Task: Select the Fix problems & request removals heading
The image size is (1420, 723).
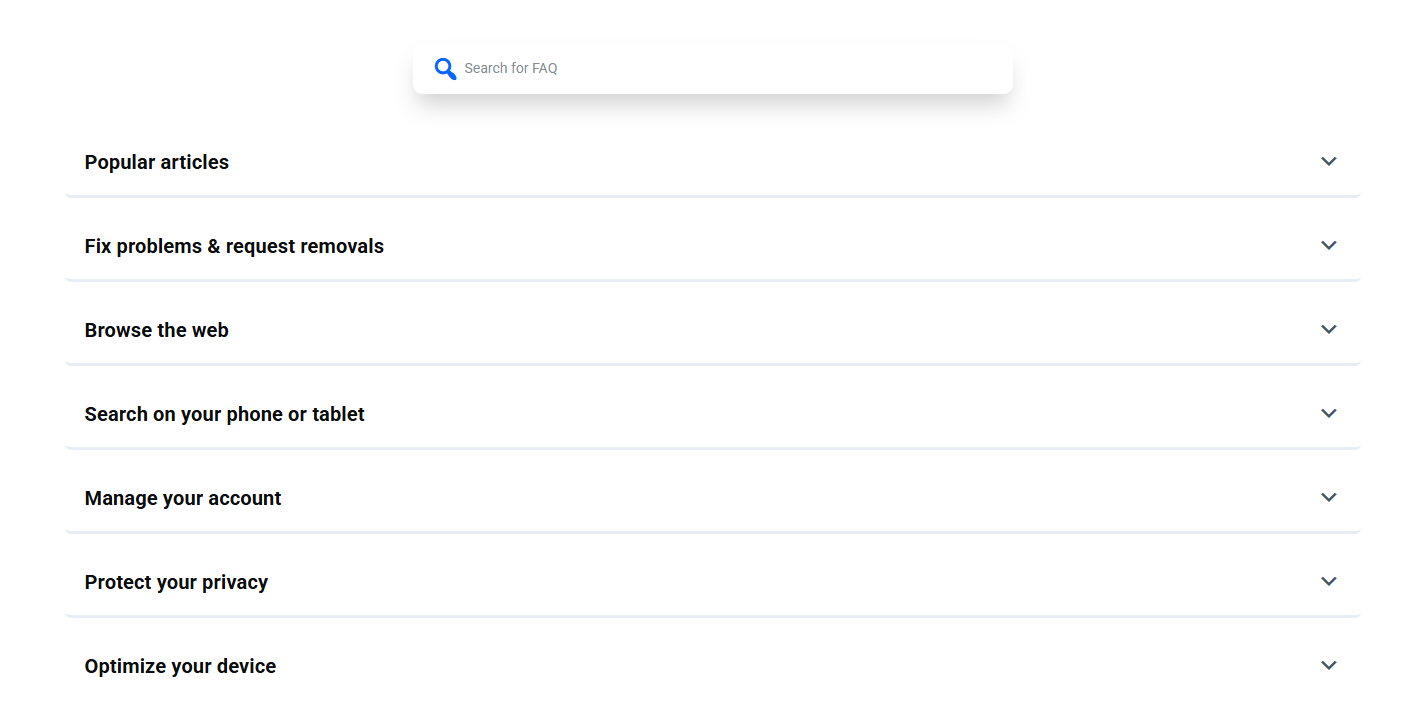Action: [234, 246]
